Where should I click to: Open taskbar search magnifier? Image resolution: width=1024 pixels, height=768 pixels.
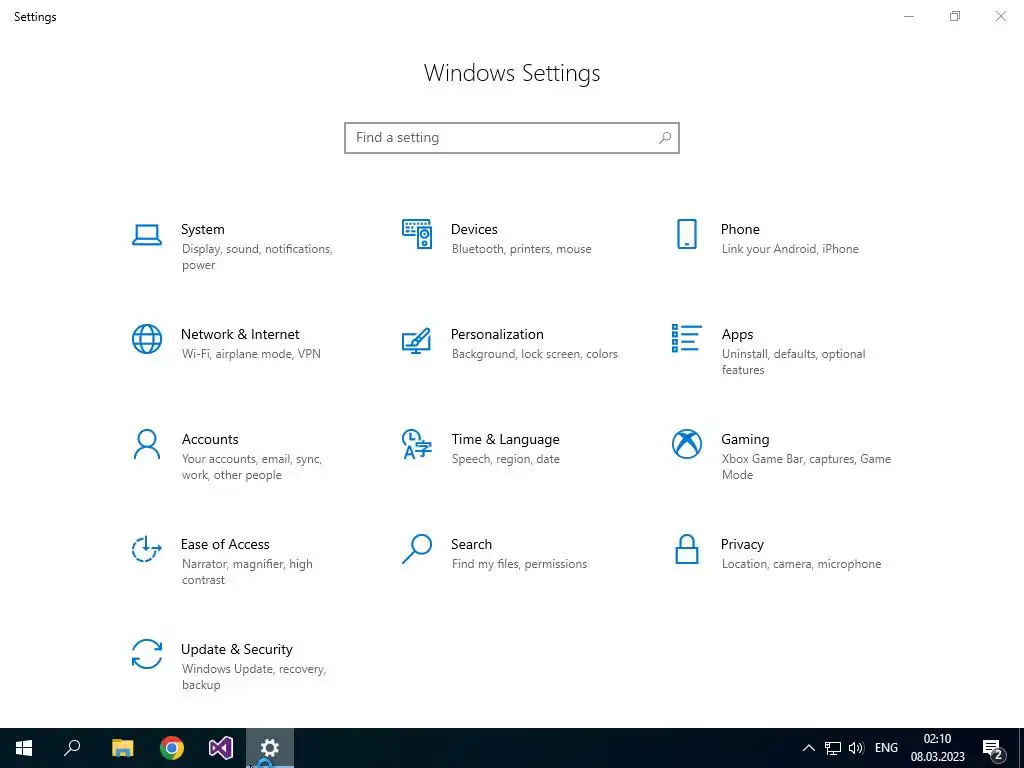(x=72, y=748)
